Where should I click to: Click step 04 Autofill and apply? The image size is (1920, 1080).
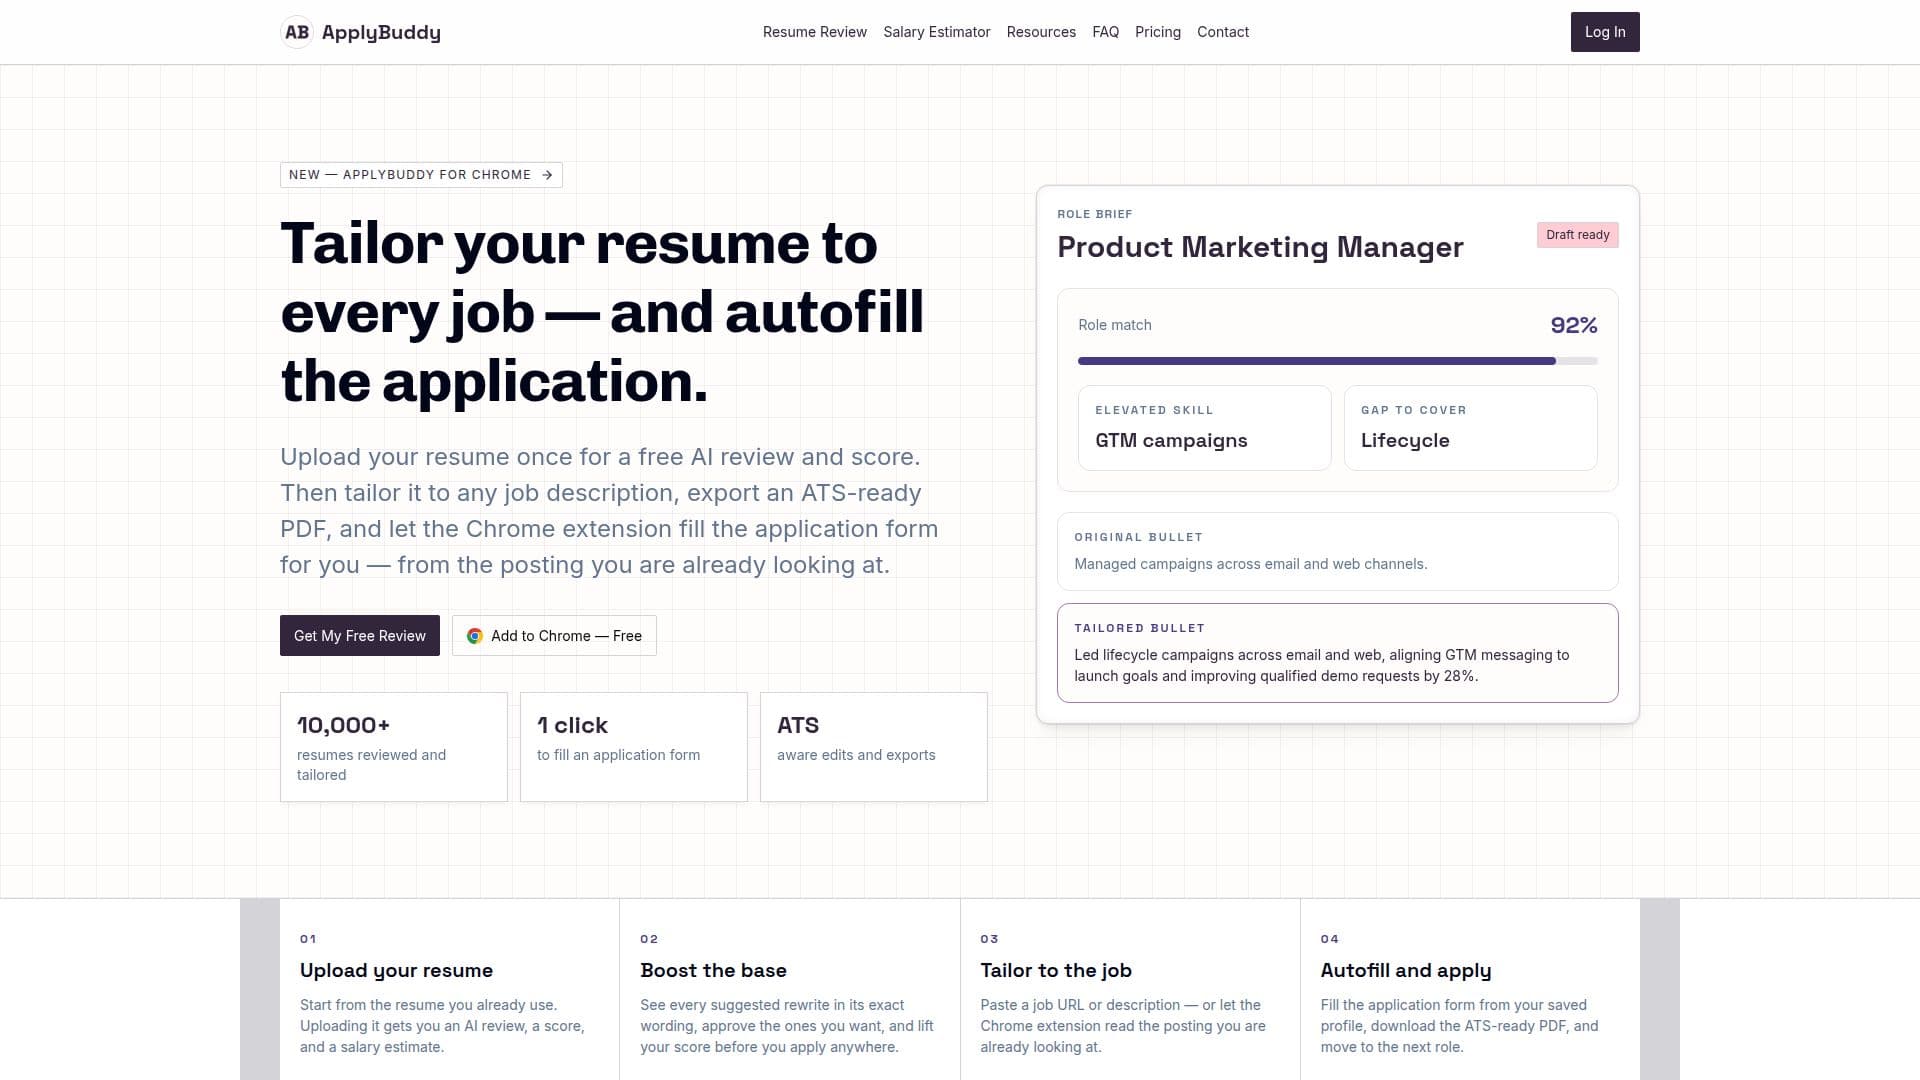pyautogui.click(x=1469, y=990)
